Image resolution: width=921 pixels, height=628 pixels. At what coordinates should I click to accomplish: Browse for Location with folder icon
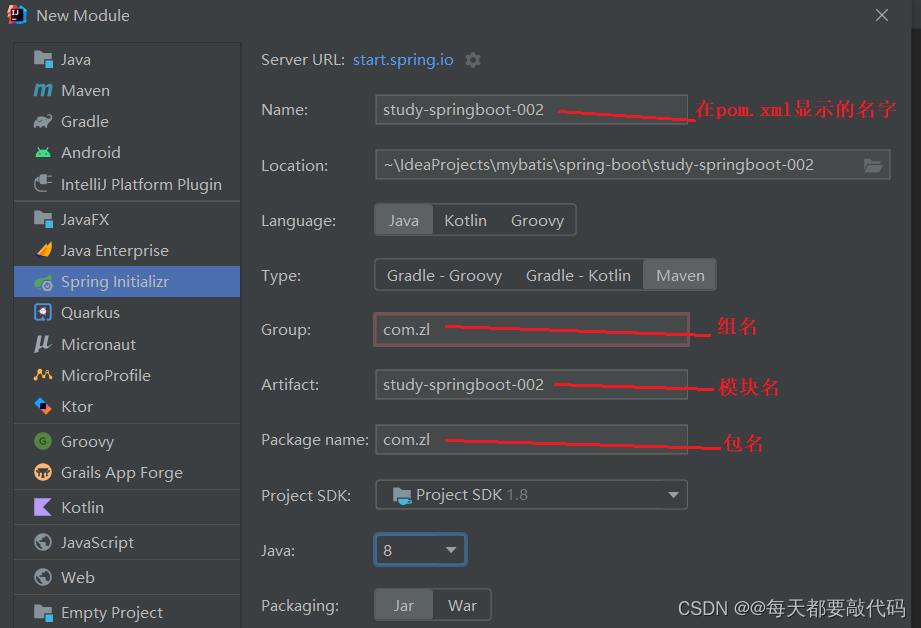[x=873, y=166]
